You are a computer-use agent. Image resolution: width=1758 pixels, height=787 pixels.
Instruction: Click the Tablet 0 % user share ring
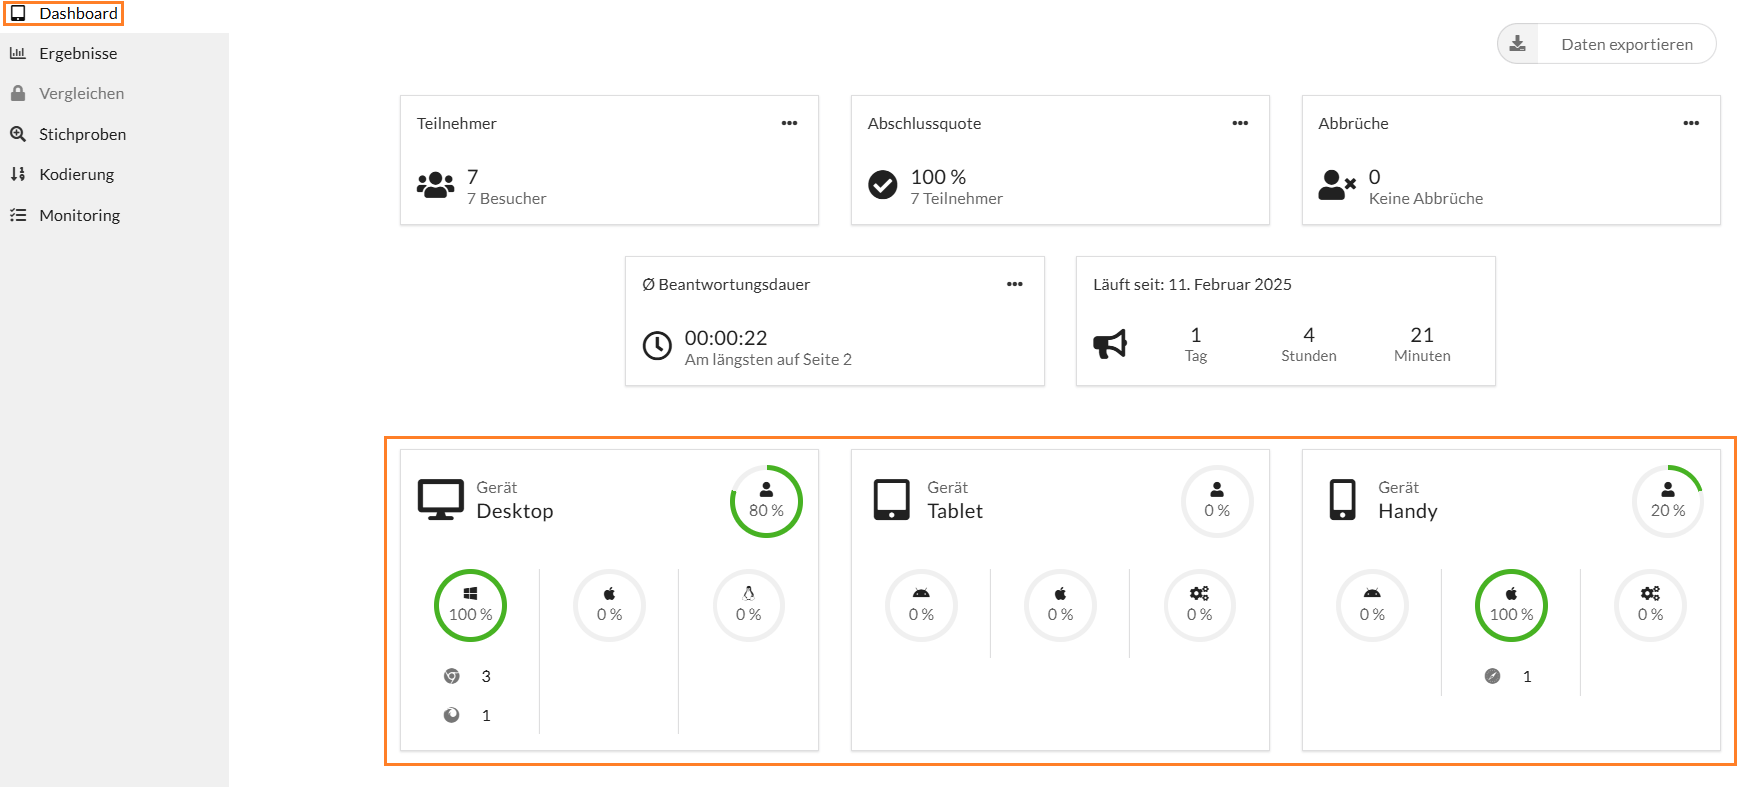click(x=1217, y=501)
